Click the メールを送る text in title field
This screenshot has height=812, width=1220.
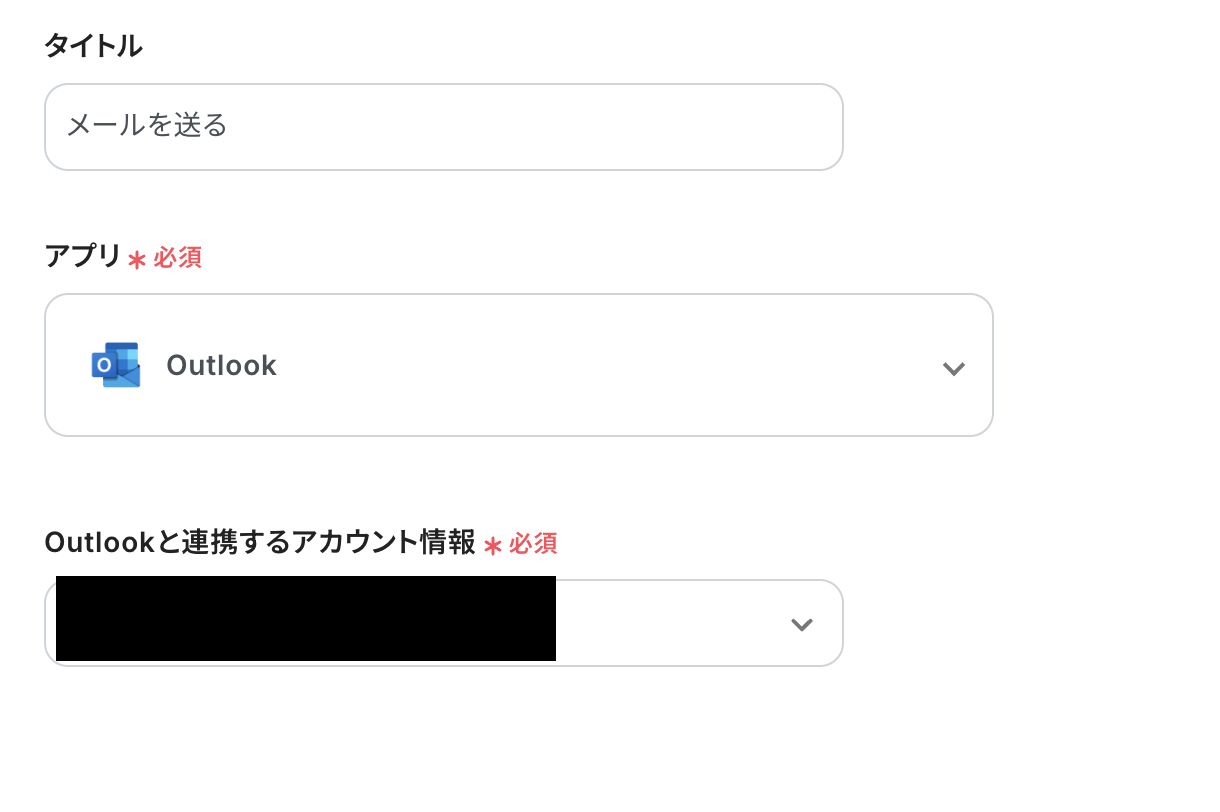click(x=147, y=126)
